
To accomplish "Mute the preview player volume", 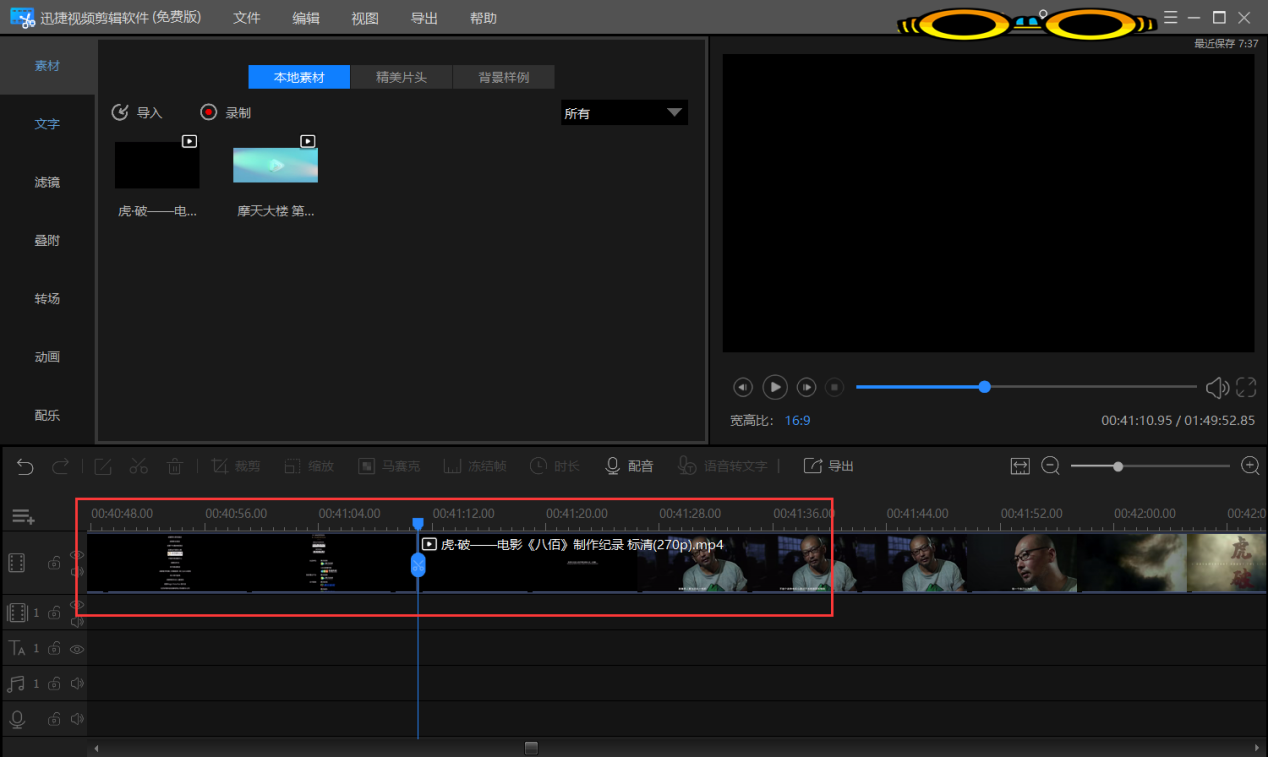I will [x=1217, y=387].
